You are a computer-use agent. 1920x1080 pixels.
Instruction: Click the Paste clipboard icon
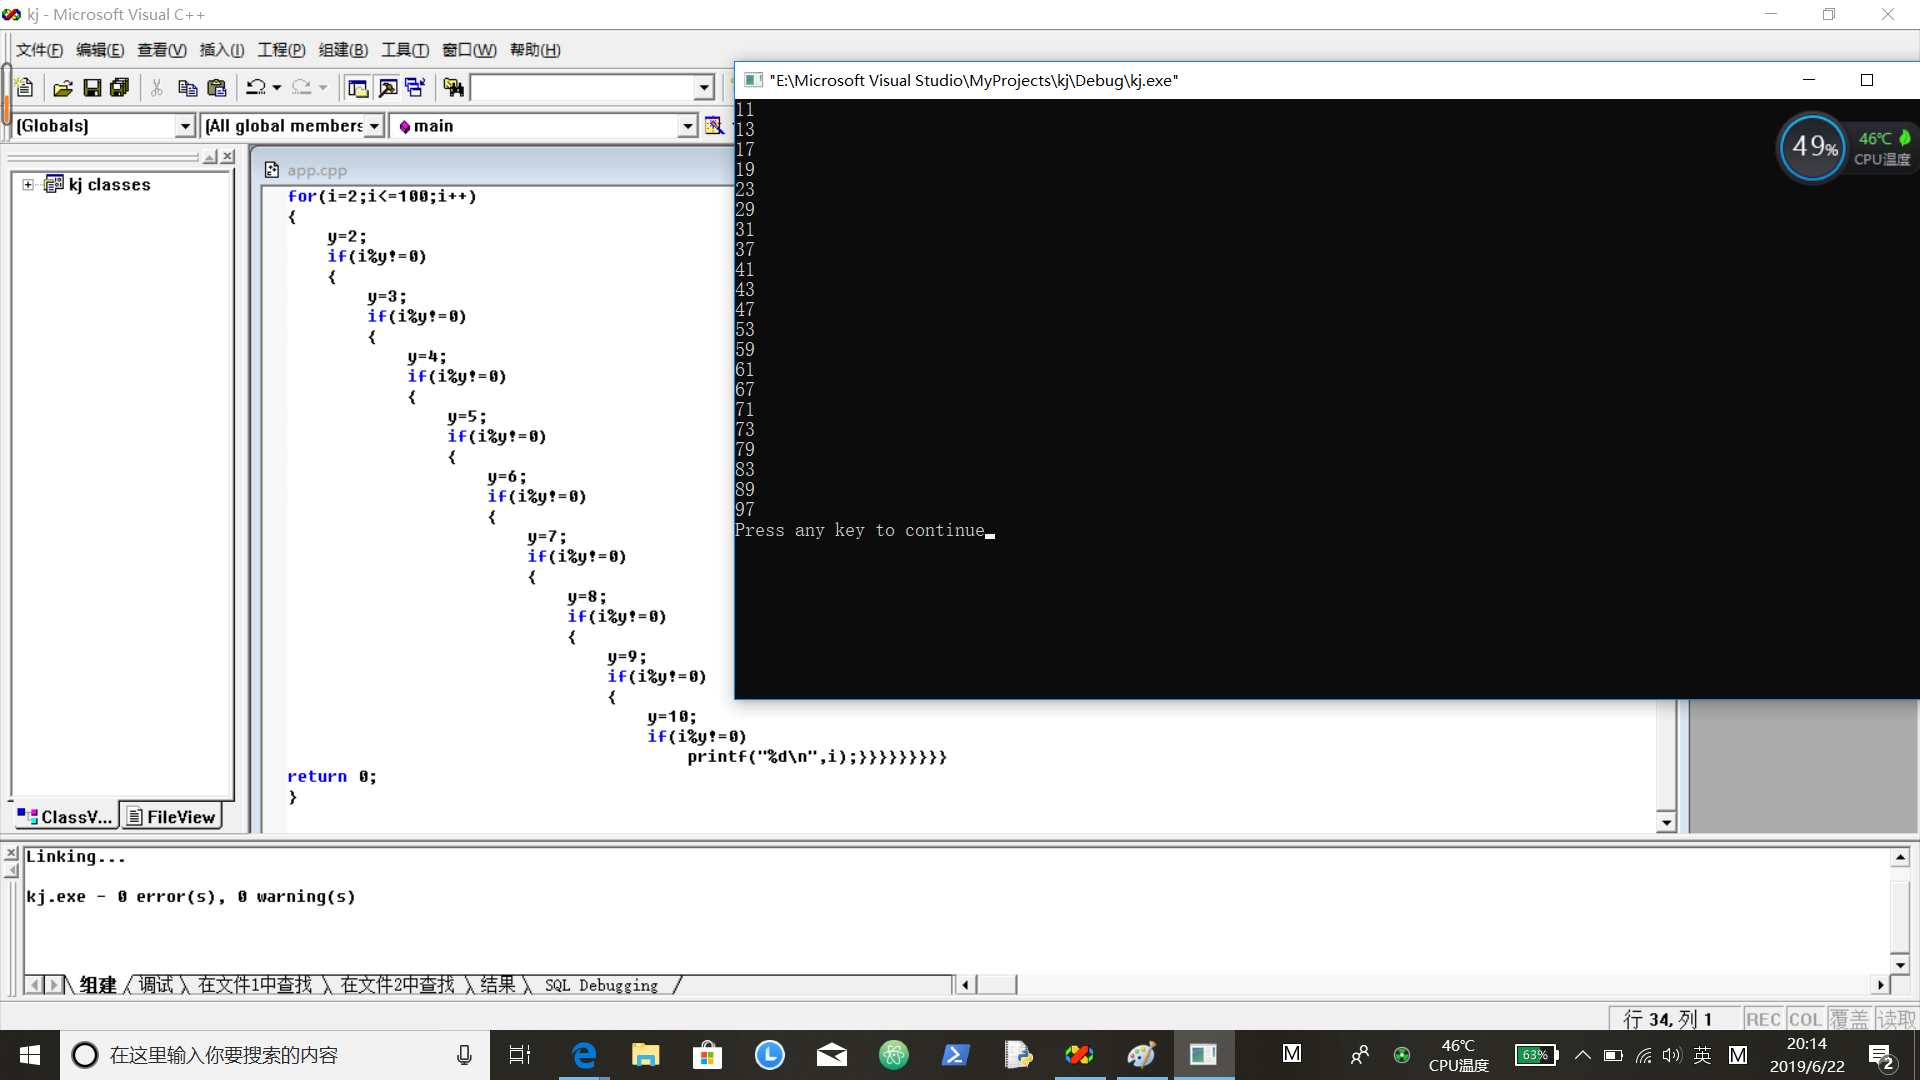[x=216, y=88]
